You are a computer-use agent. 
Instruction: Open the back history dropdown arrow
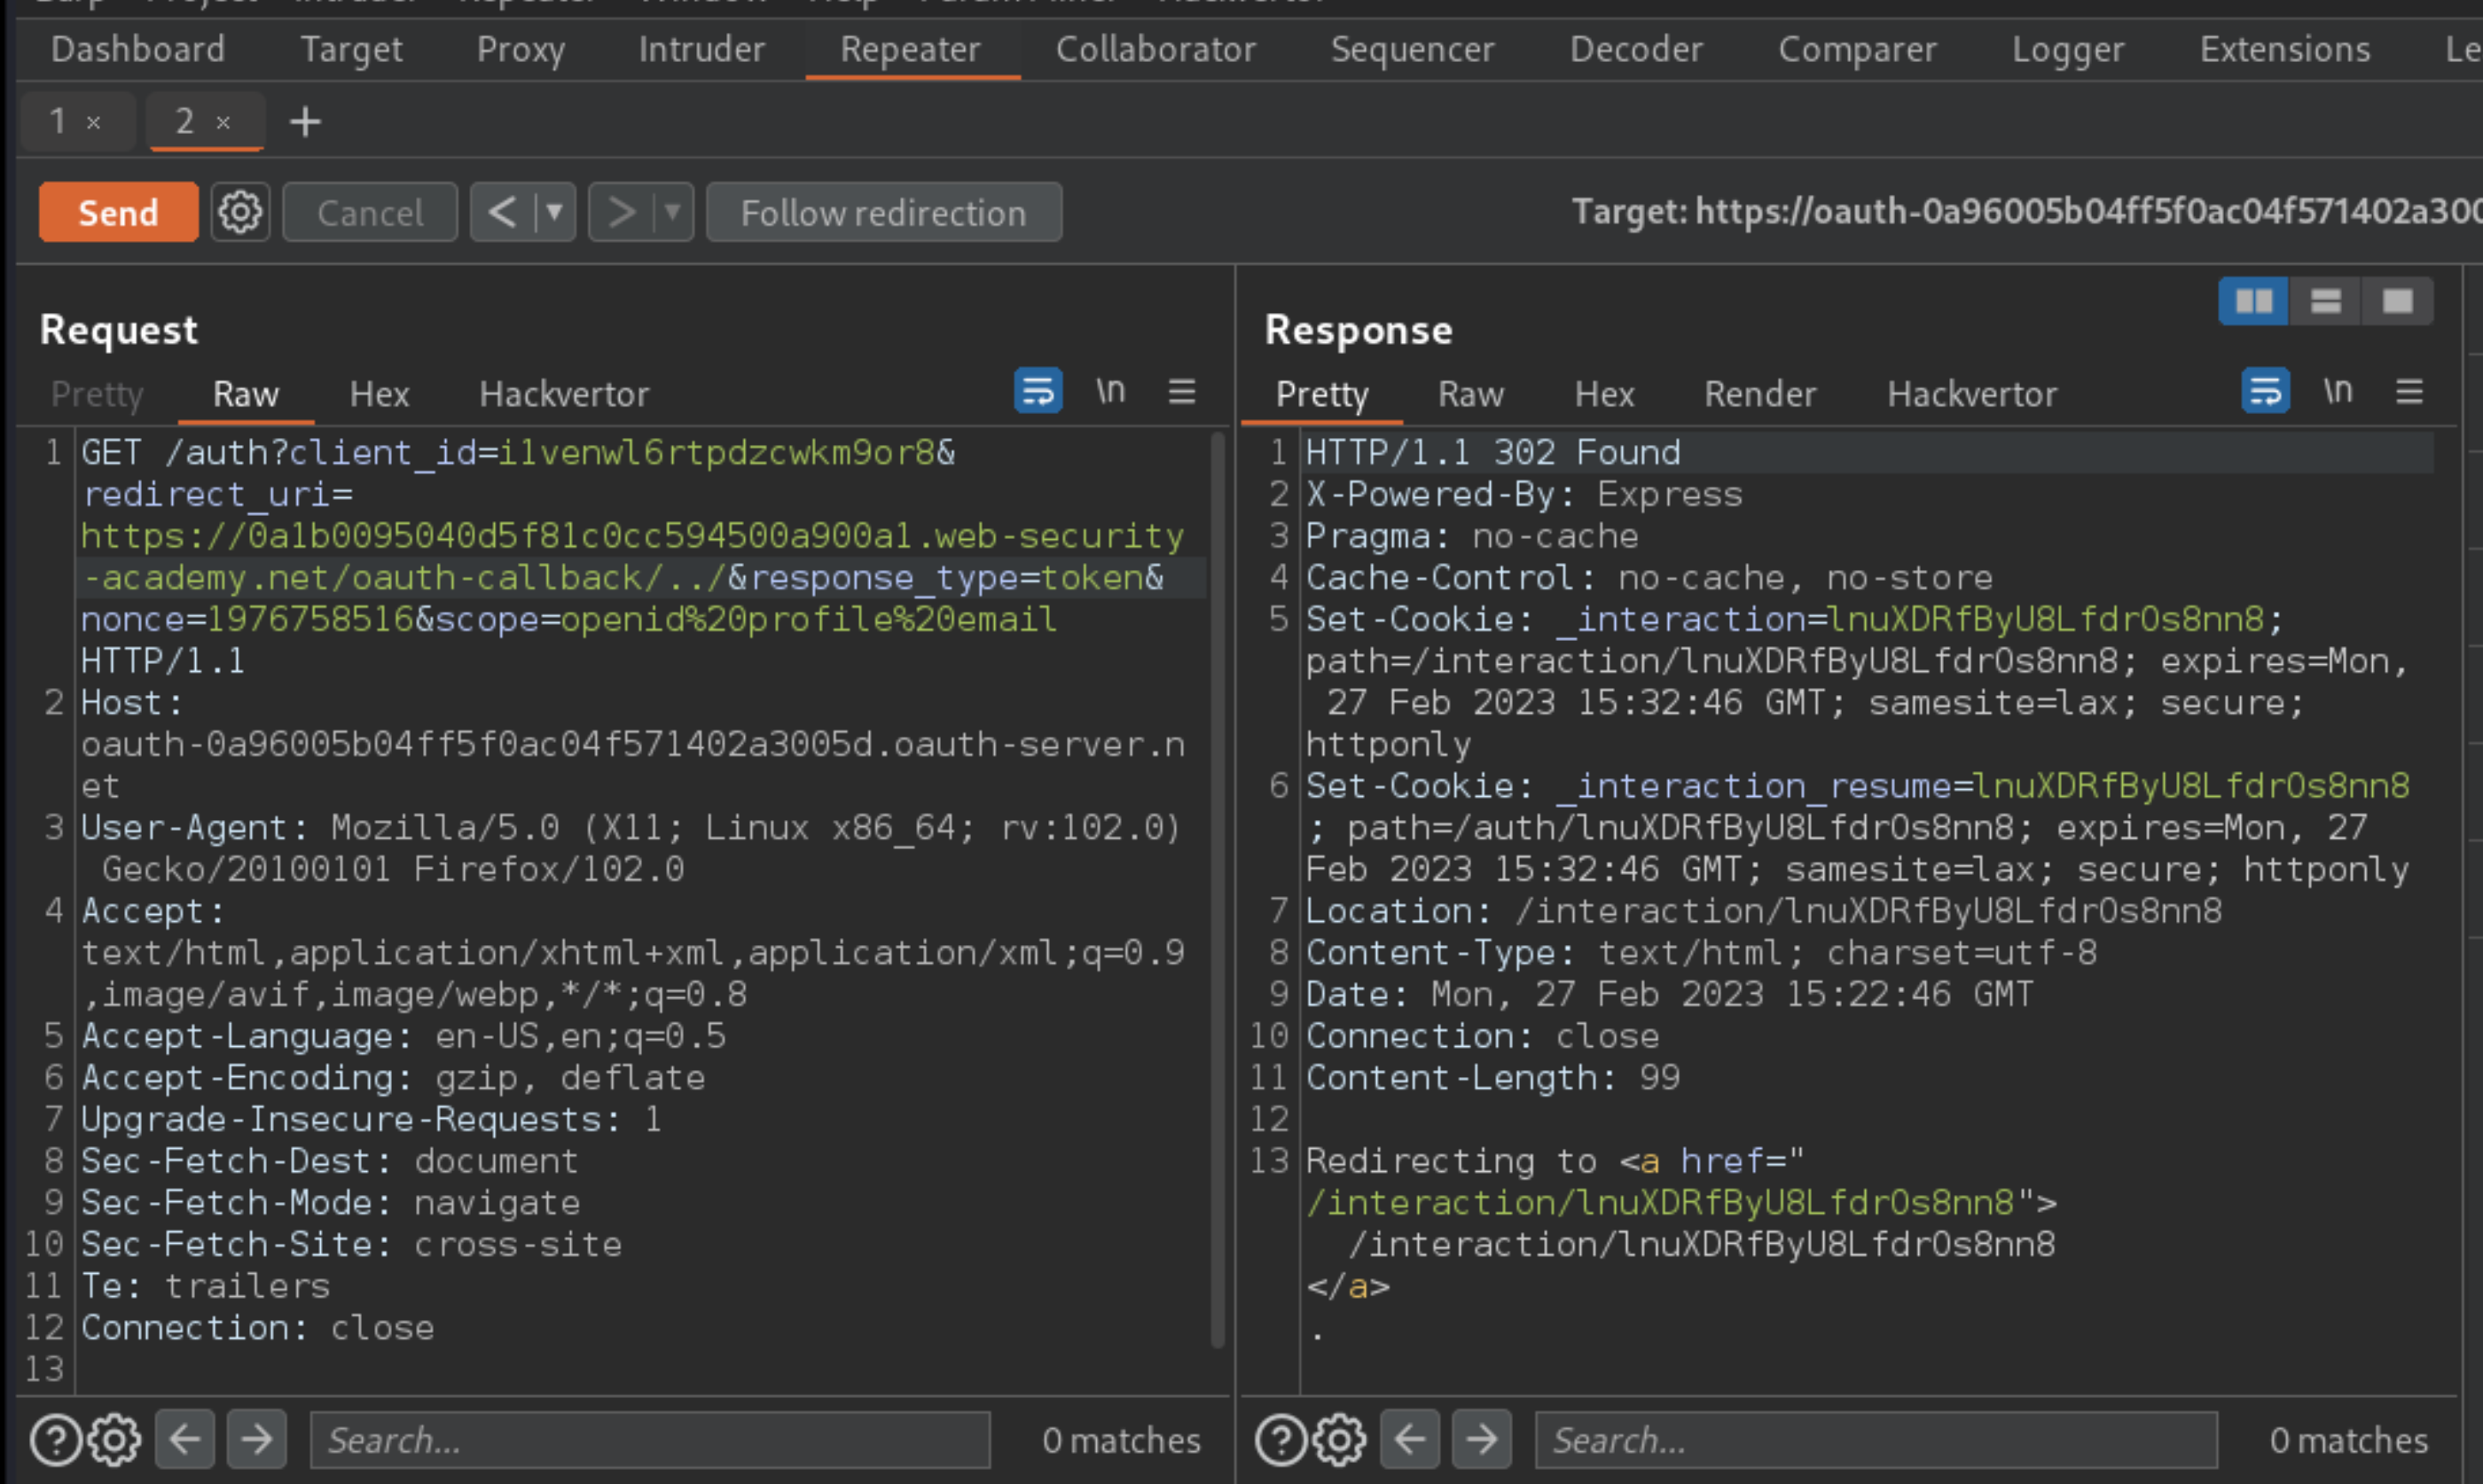(555, 212)
